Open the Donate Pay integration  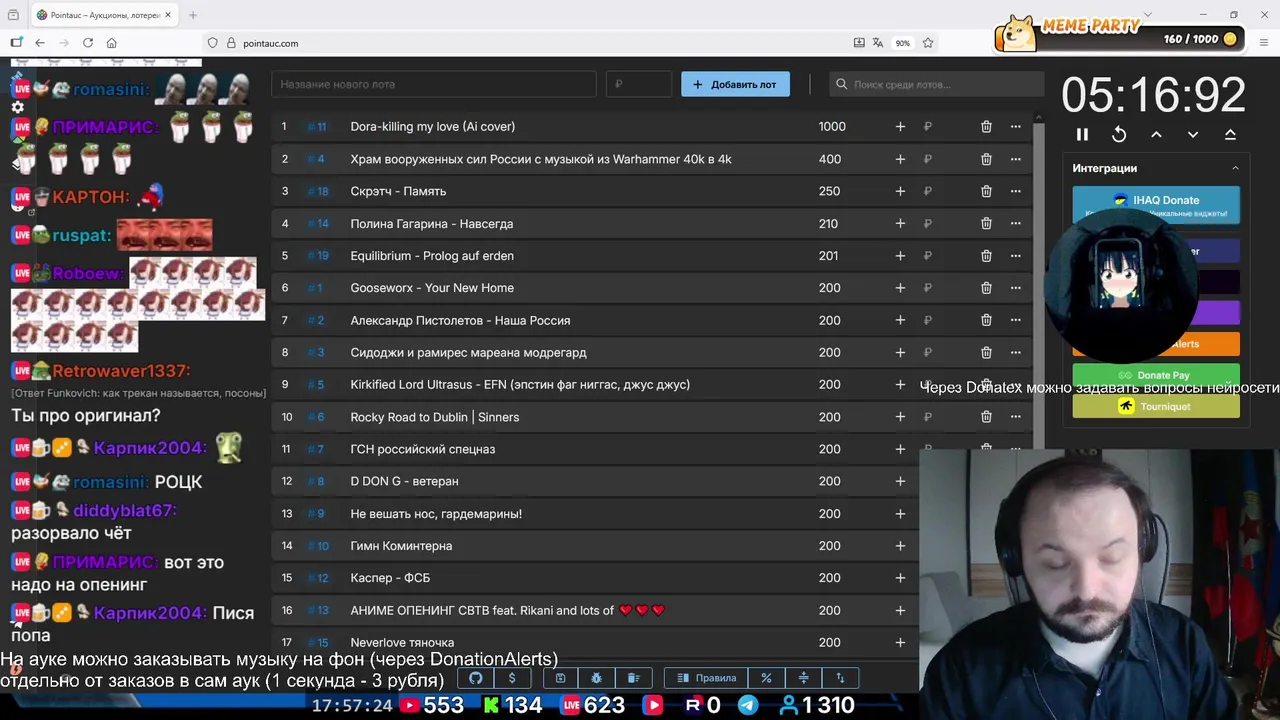click(x=1156, y=375)
